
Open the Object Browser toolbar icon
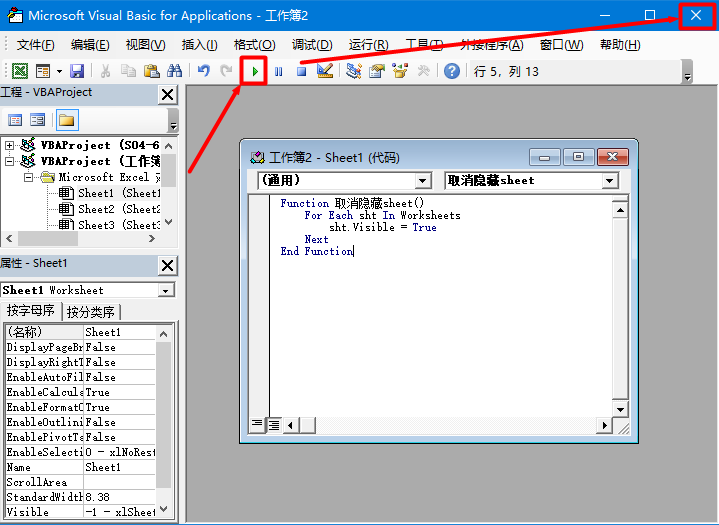(400, 71)
